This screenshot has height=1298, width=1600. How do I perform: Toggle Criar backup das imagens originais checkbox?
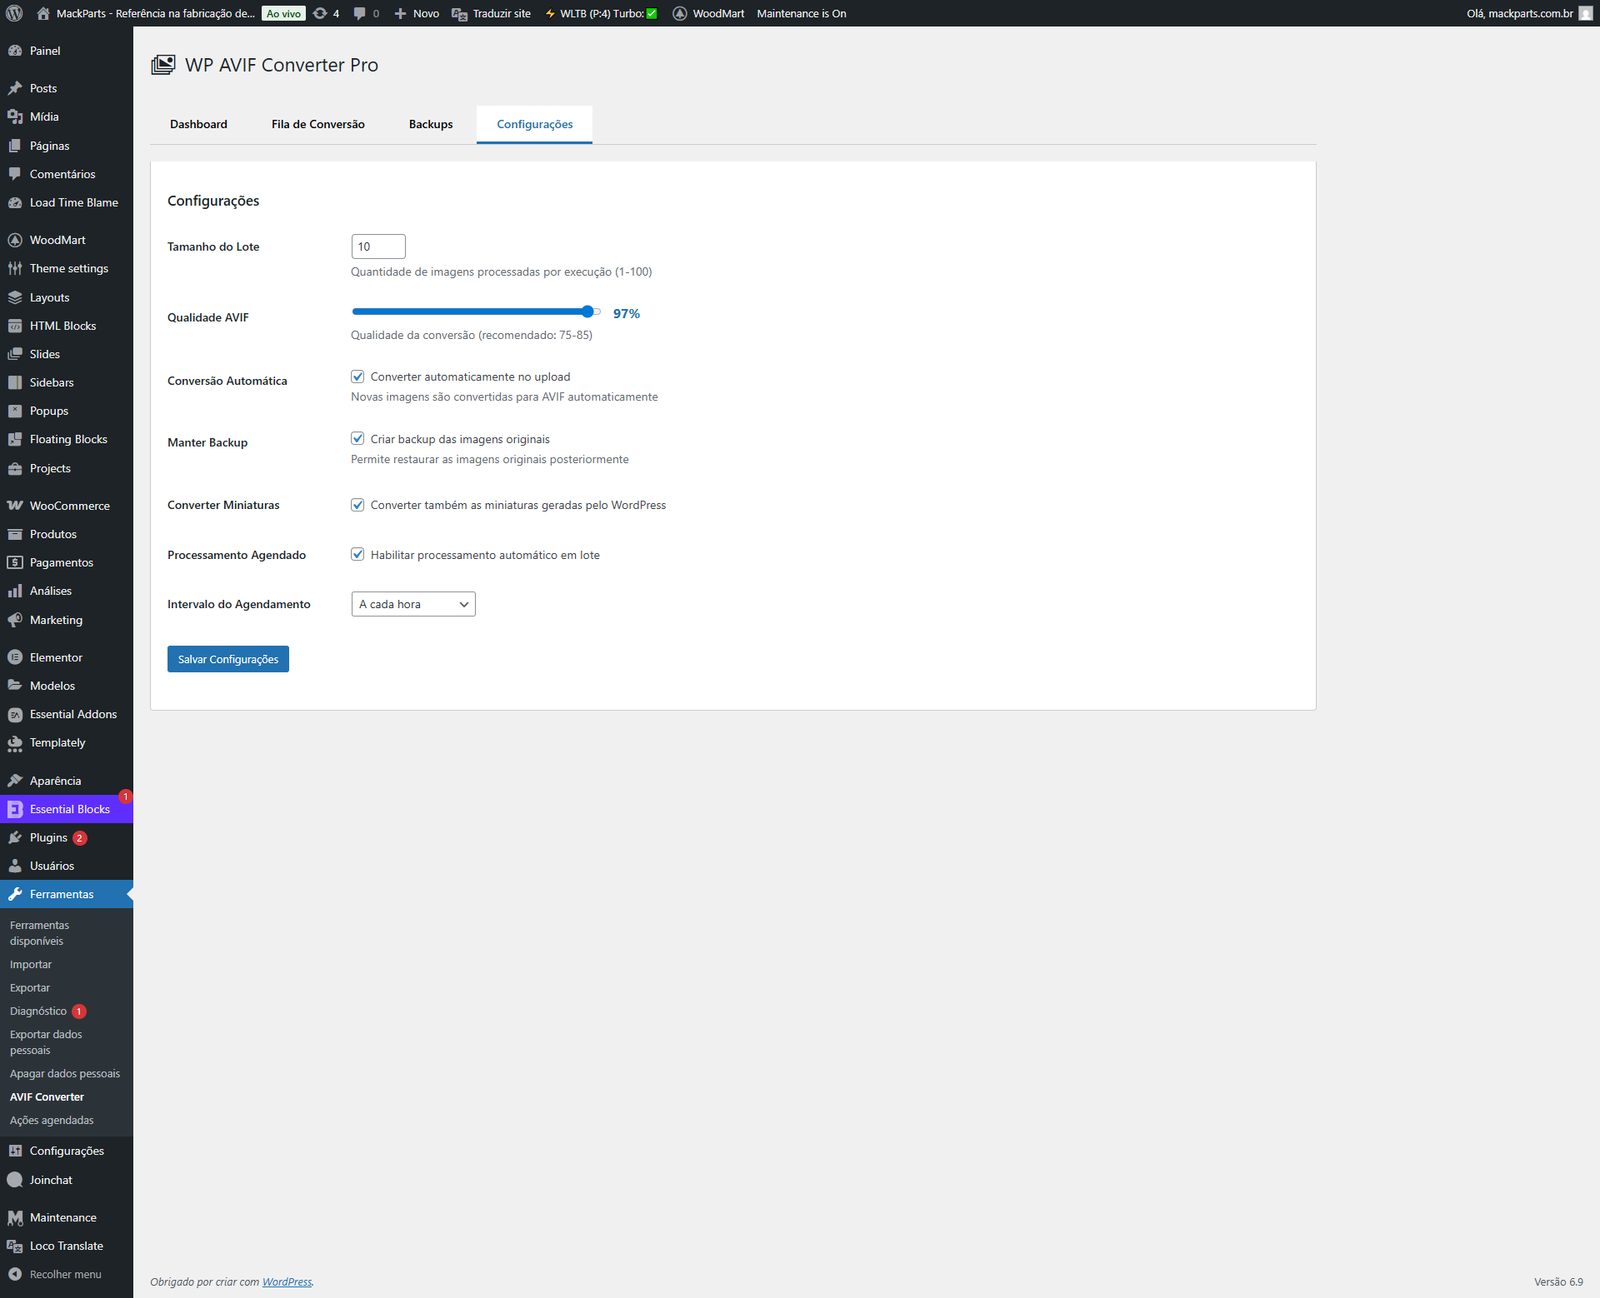coord(358,439)
